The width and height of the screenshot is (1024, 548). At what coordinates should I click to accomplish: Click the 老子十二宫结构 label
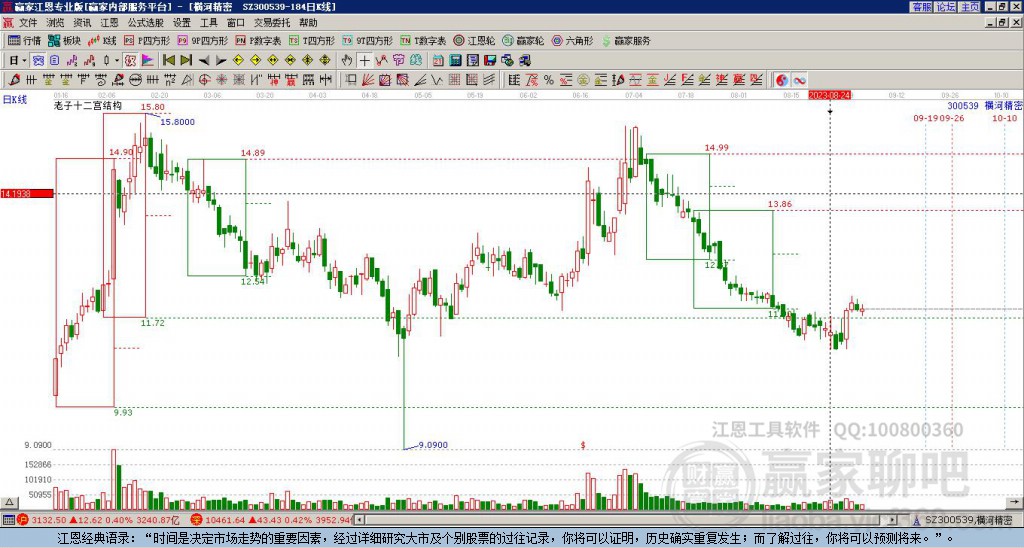[x=88, y=105]
